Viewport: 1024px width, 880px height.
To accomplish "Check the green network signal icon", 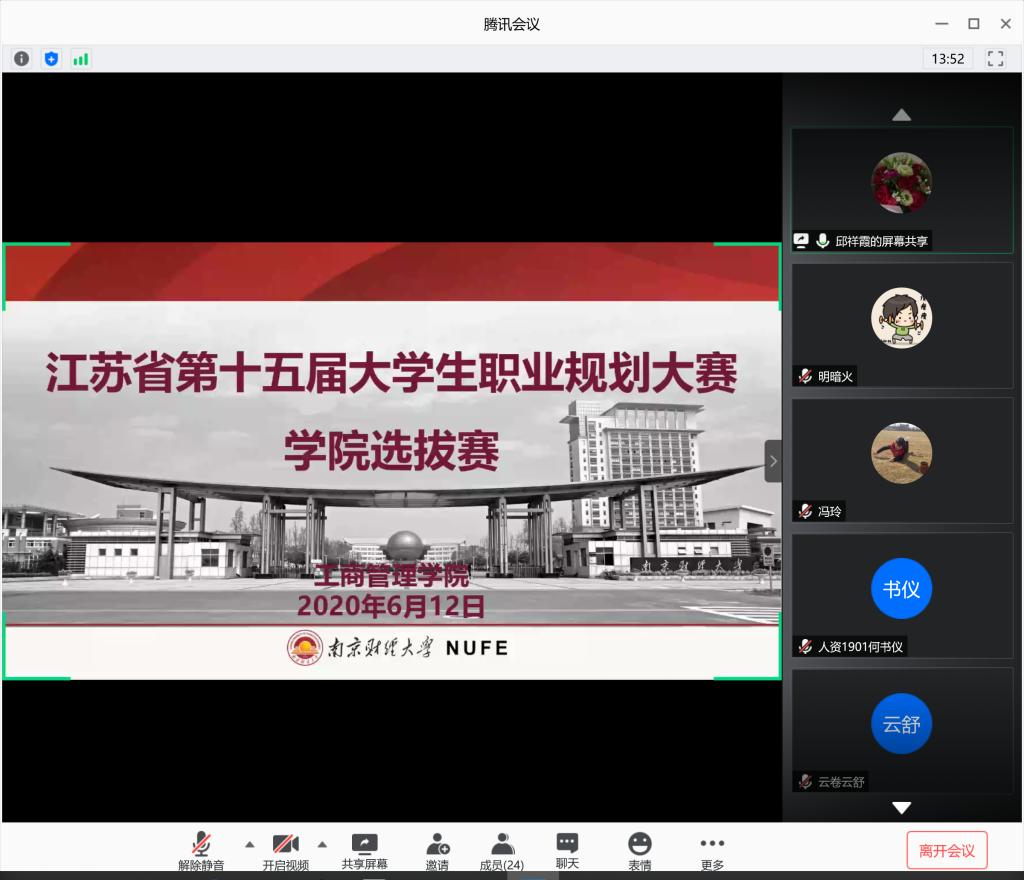I will click(x=81, y=59).
